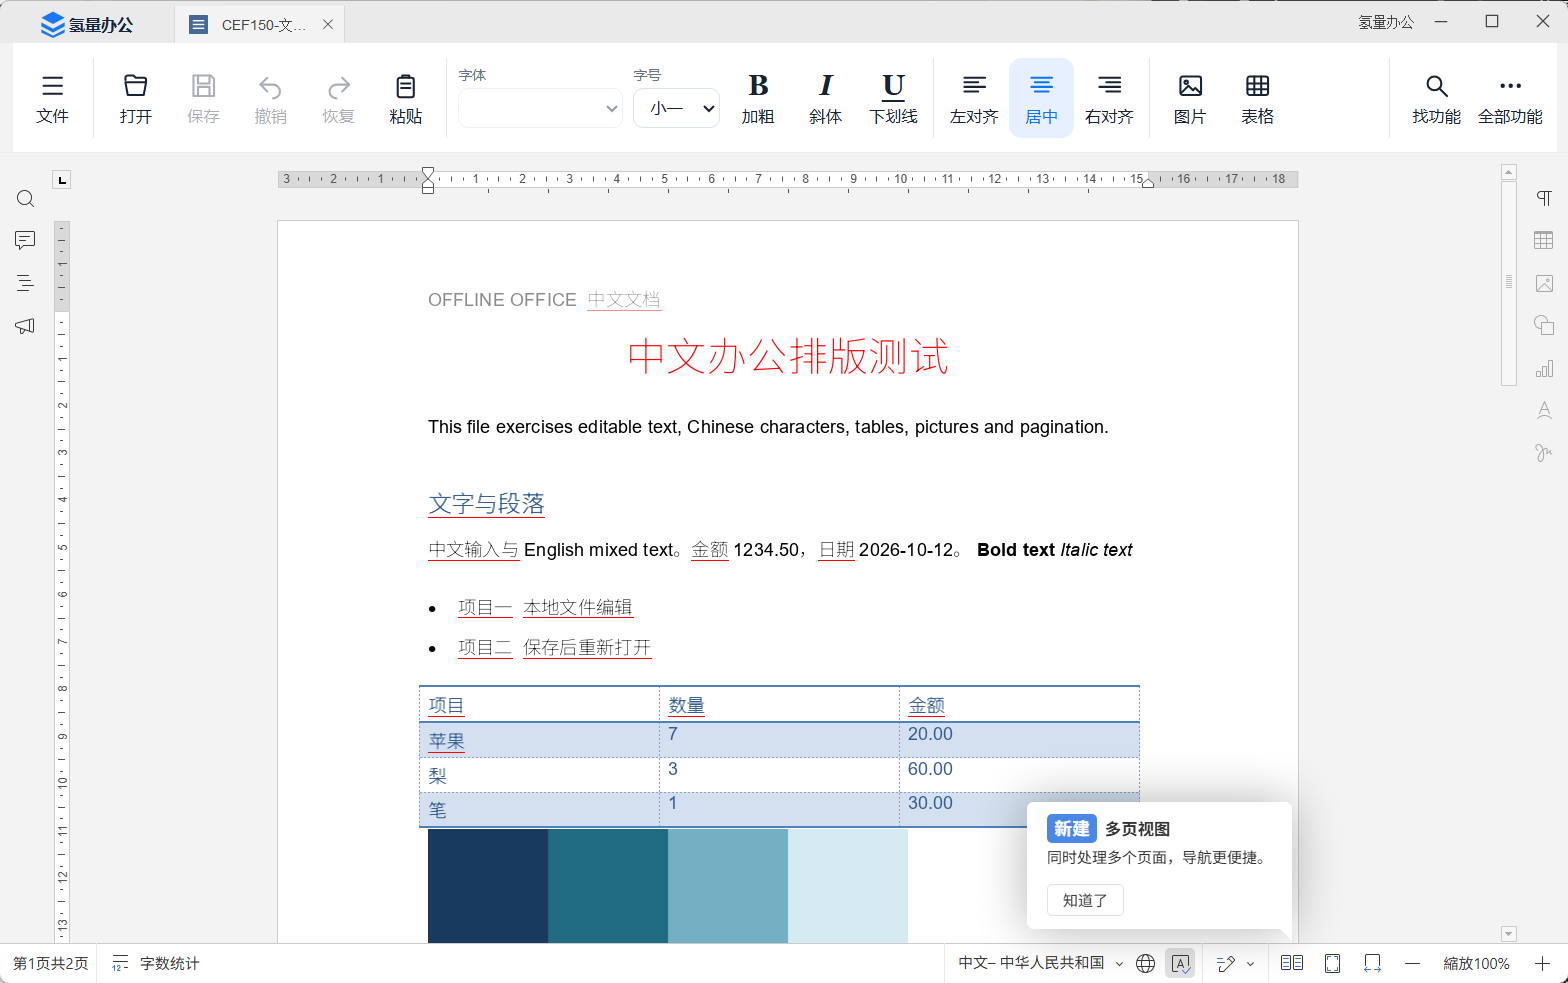
Task: Open the comments panel icon in the left sidebar
Action: pyautogui.click(x=26, y=241)
